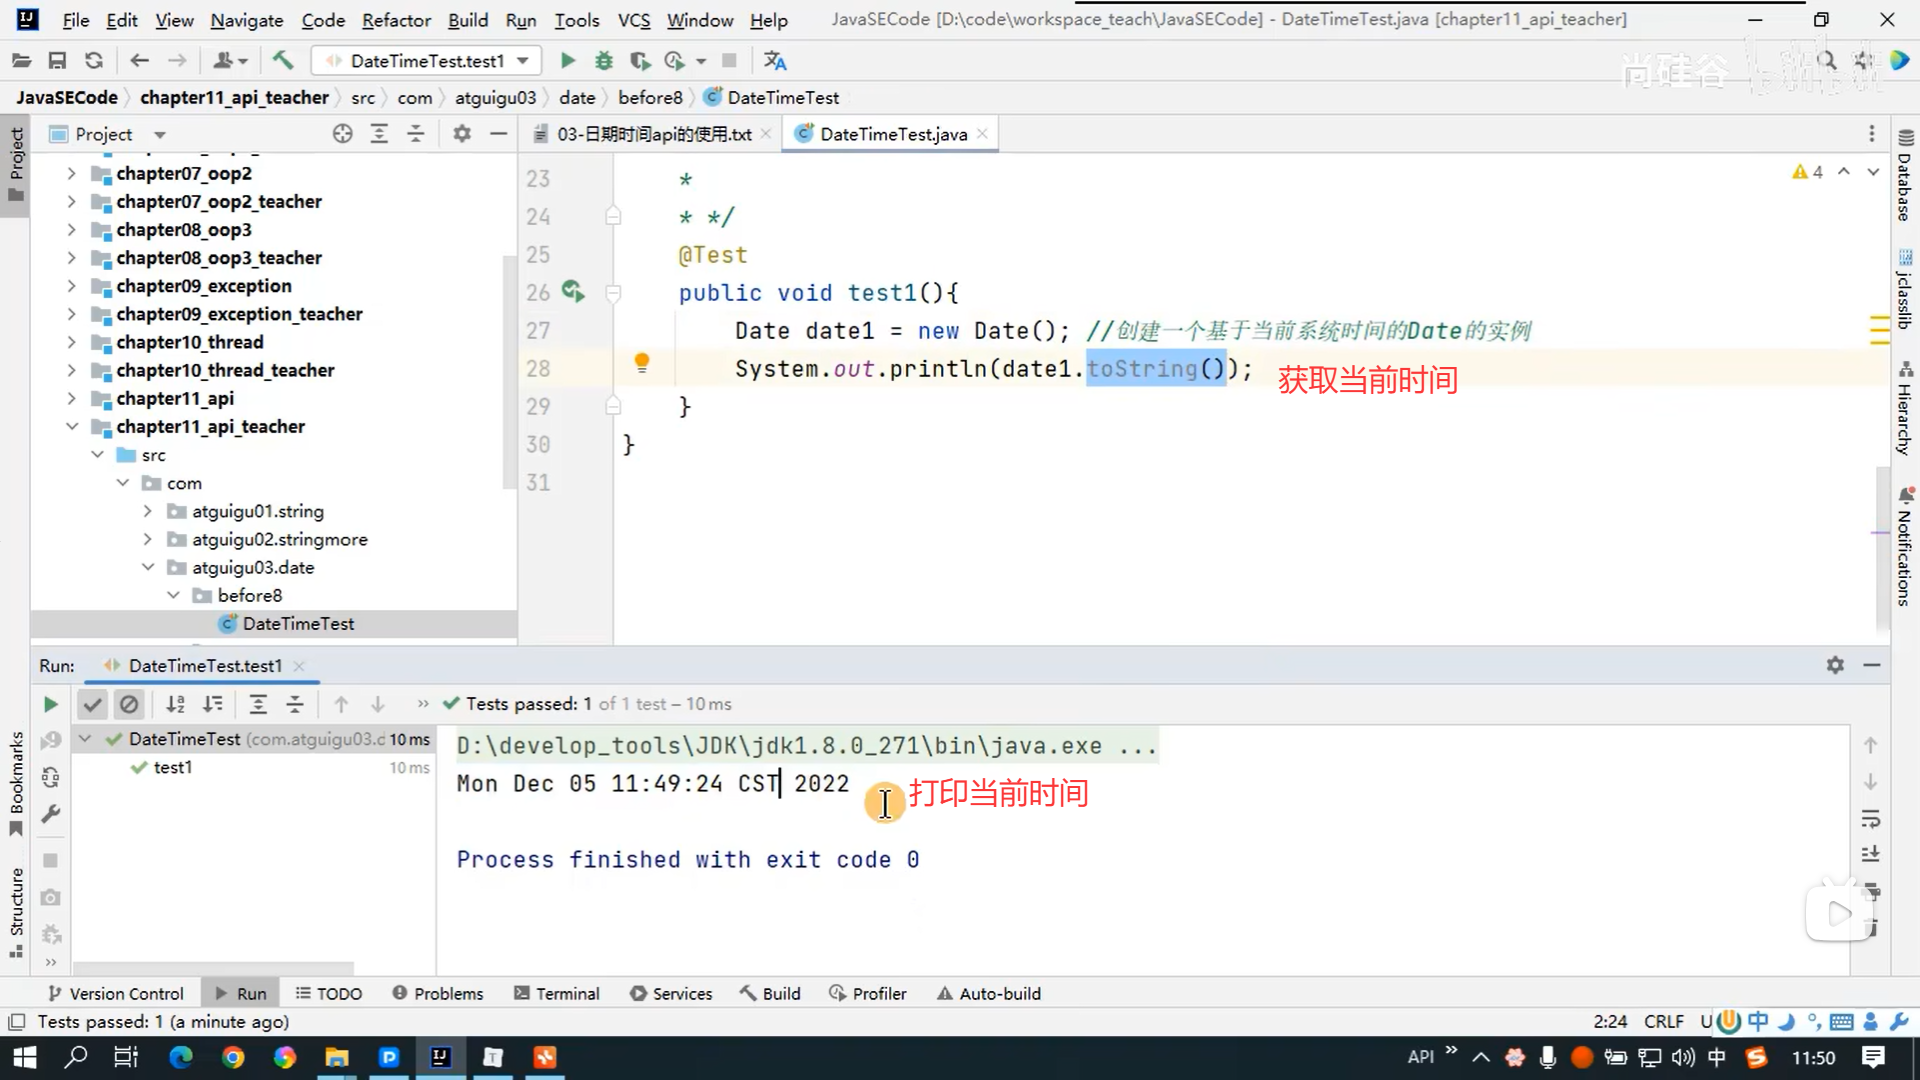Open the Refactor menu
This screenshot has height=1080, width=1920.
tap(396, 20)
